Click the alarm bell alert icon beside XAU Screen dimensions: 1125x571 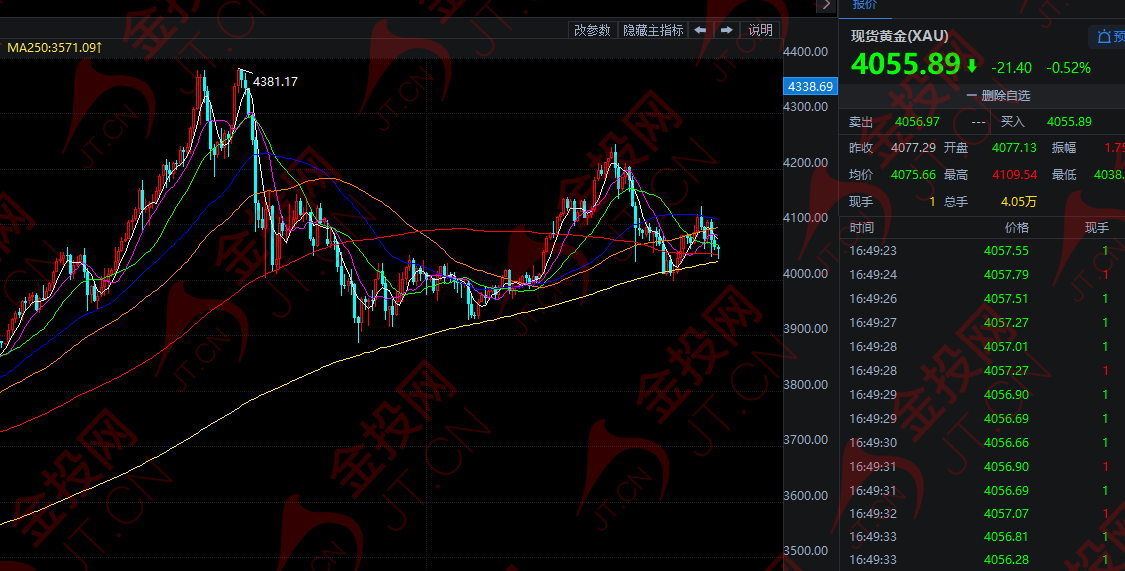point(1105,37)
